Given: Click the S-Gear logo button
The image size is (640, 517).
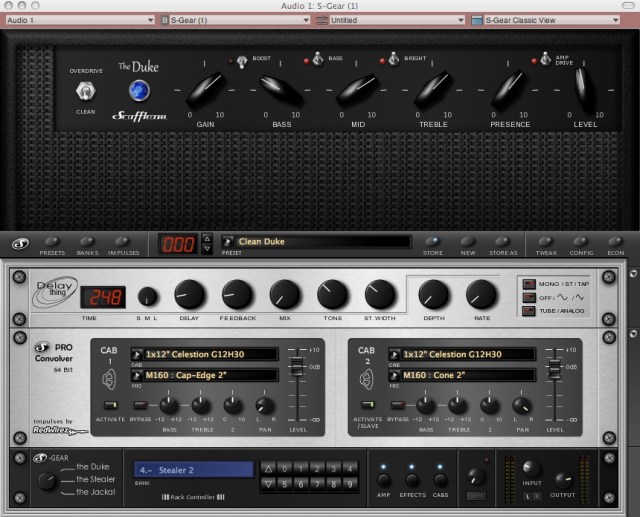Looking at the screenshot, I should pos(20,244).
